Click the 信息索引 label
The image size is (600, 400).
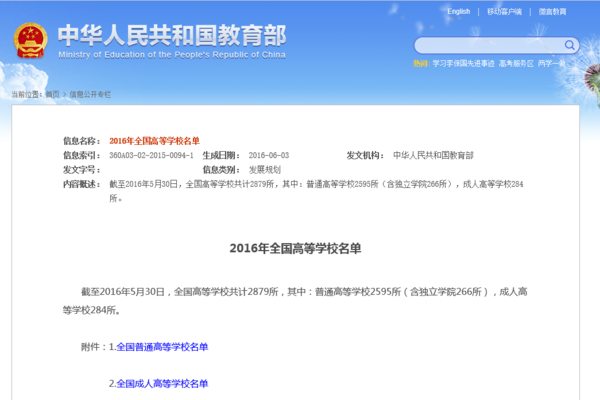point(82,155)
